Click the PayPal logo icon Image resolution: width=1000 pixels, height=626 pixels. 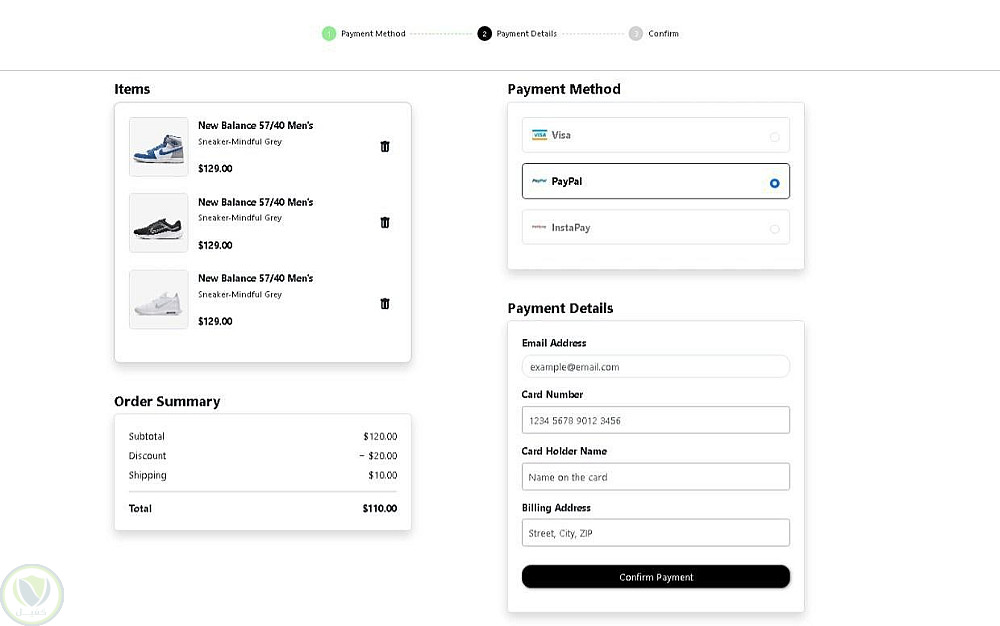[x=539, y=182]
